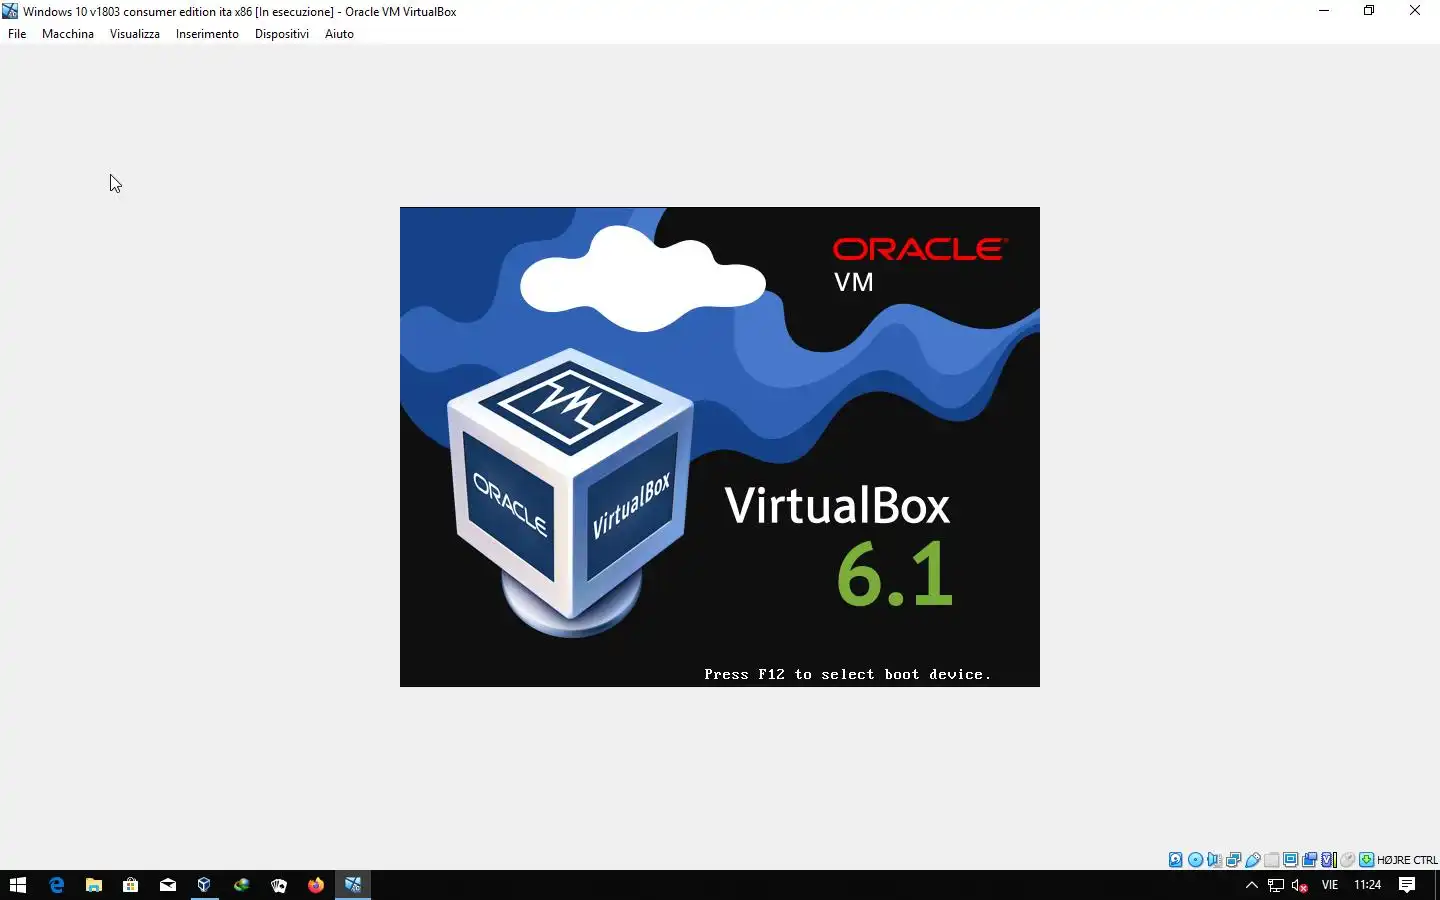Click the optical disc status icon

tap(1195, 860)
